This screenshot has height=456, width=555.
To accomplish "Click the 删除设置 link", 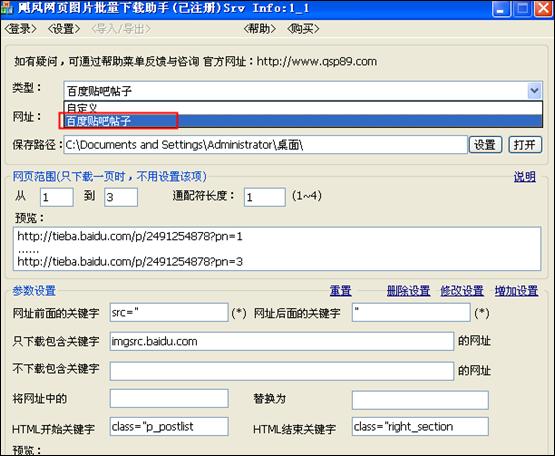I will point(408,291).
